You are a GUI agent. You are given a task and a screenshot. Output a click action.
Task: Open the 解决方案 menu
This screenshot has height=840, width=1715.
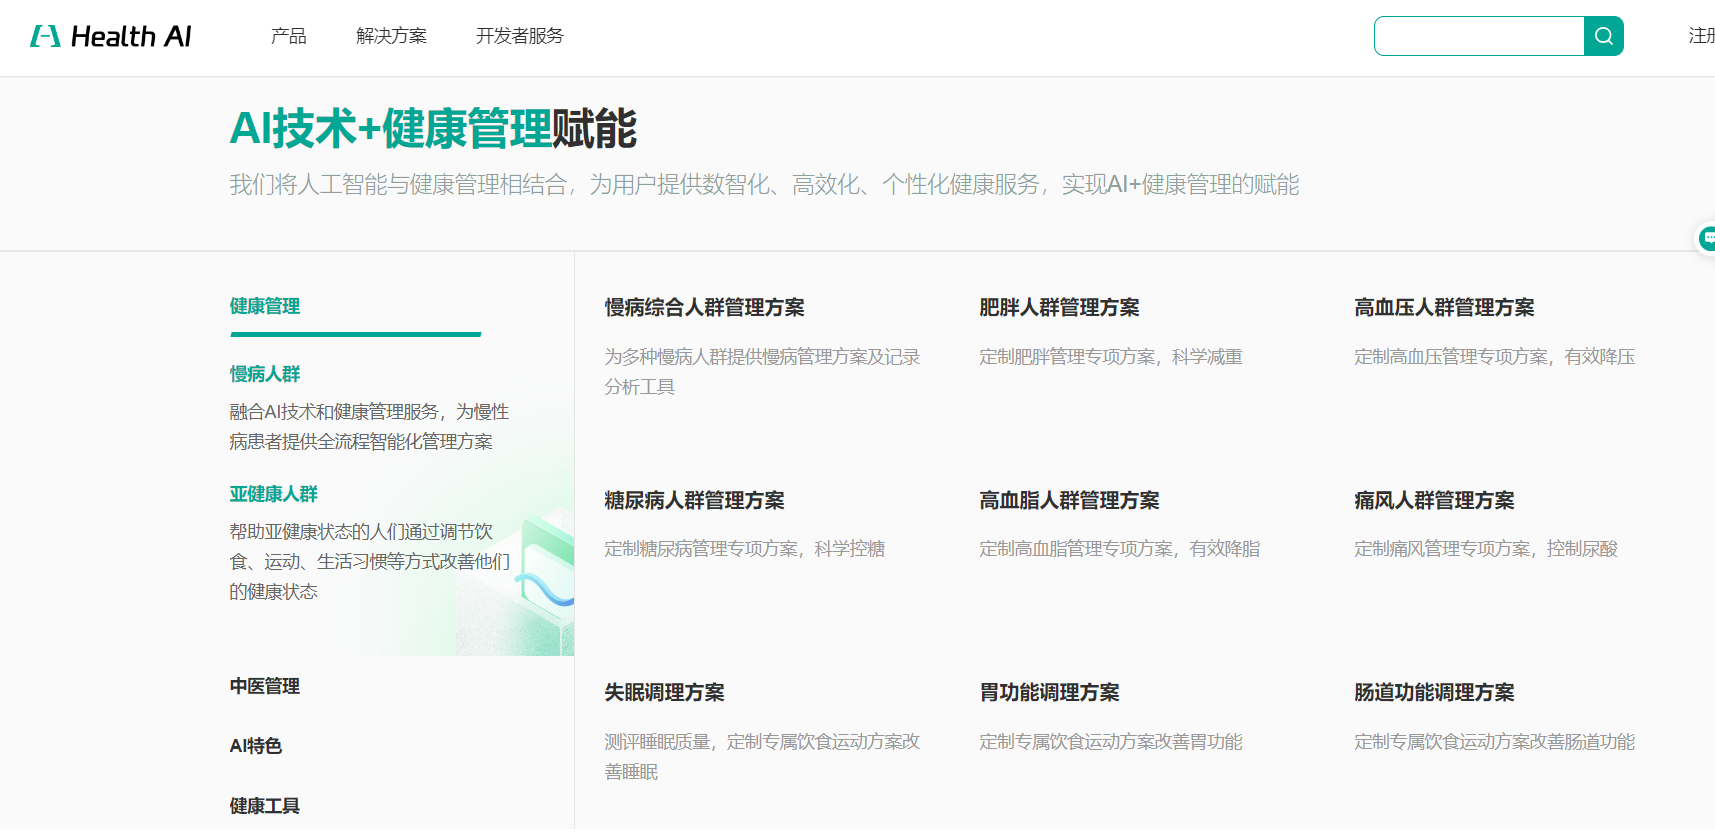coord(391,36)
